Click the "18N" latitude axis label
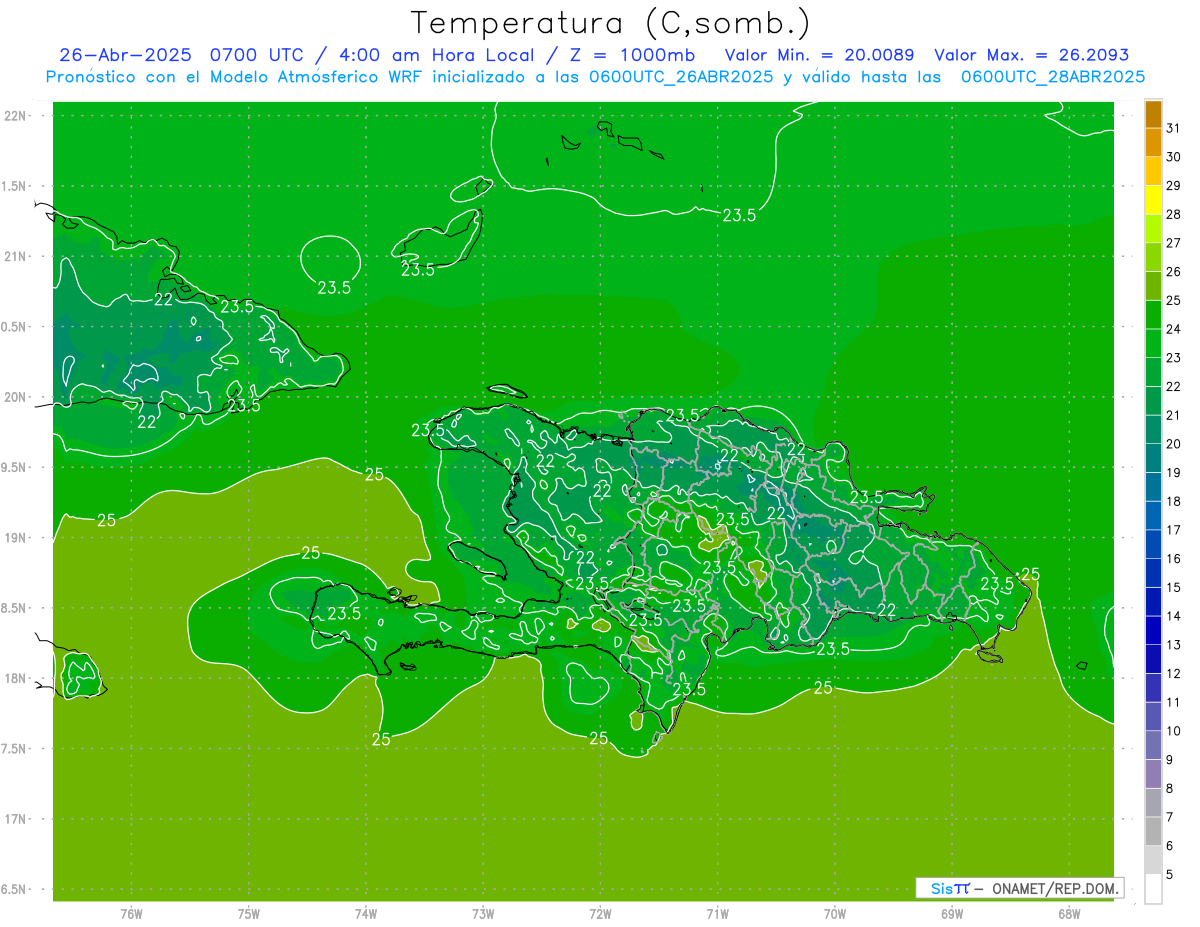The height and width of the screenshot is (927, 1200). click(x=15, y=679)
